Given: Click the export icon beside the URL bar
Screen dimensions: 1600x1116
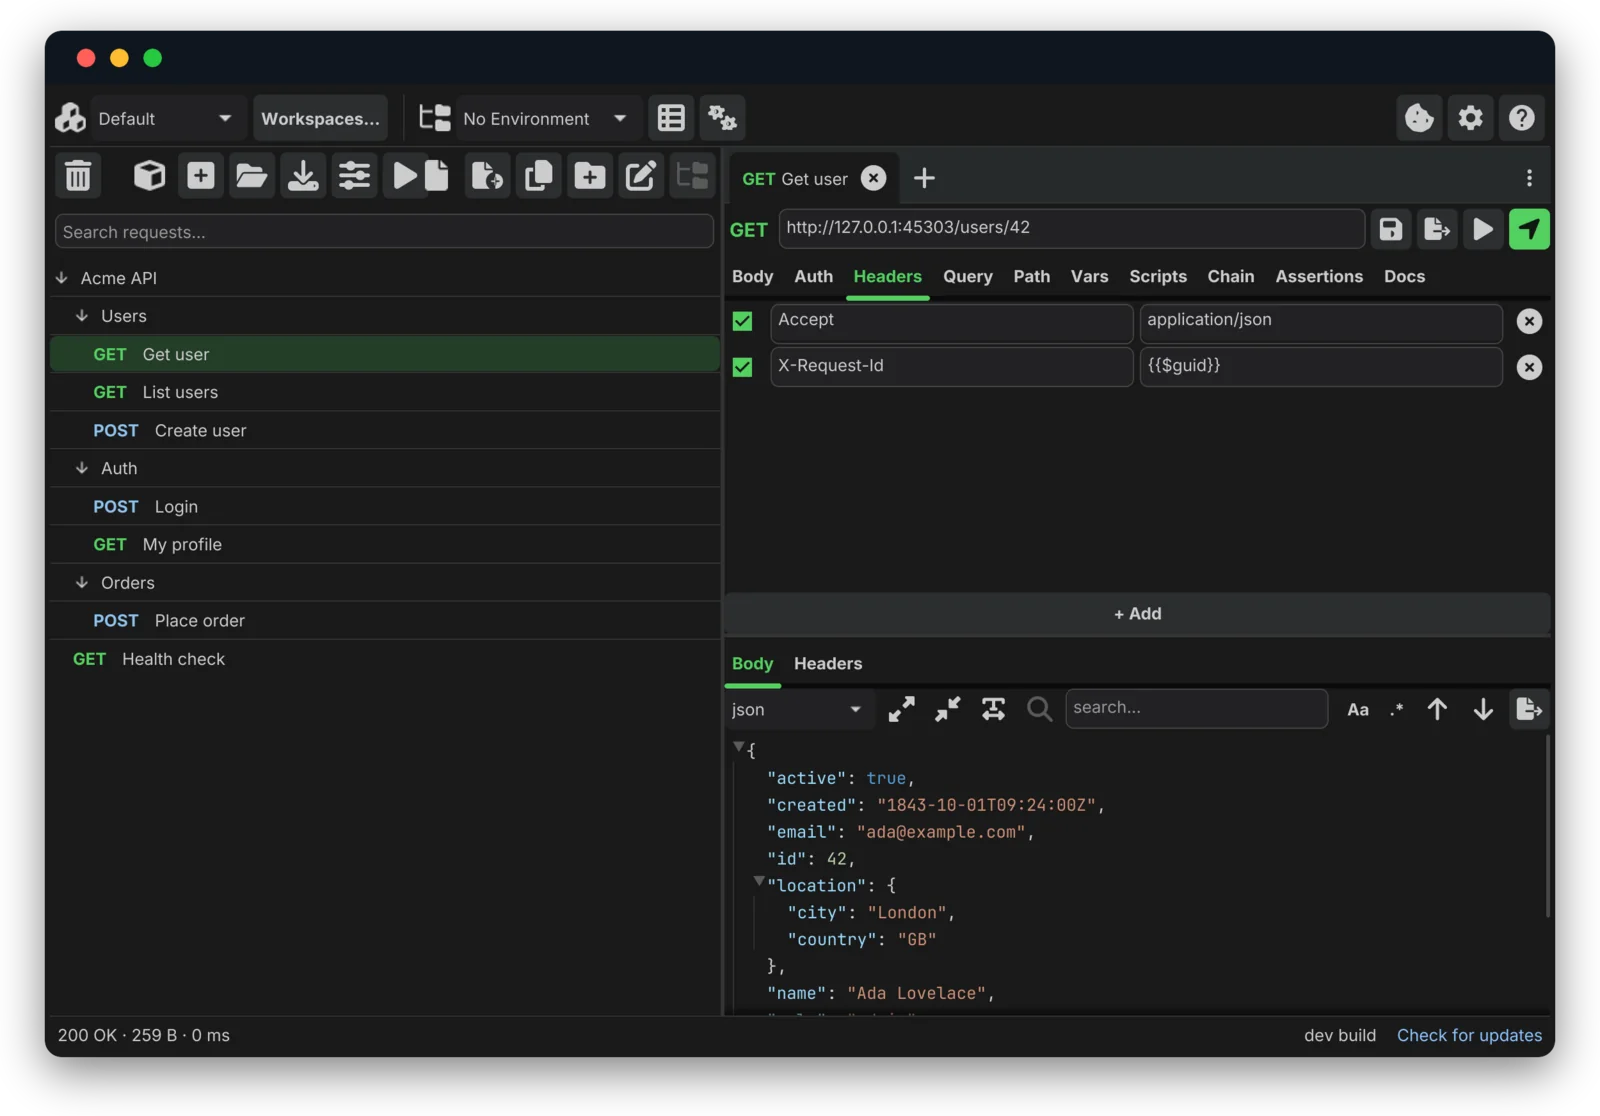Looking at the screenshot, I should [x=1437, y=229].
